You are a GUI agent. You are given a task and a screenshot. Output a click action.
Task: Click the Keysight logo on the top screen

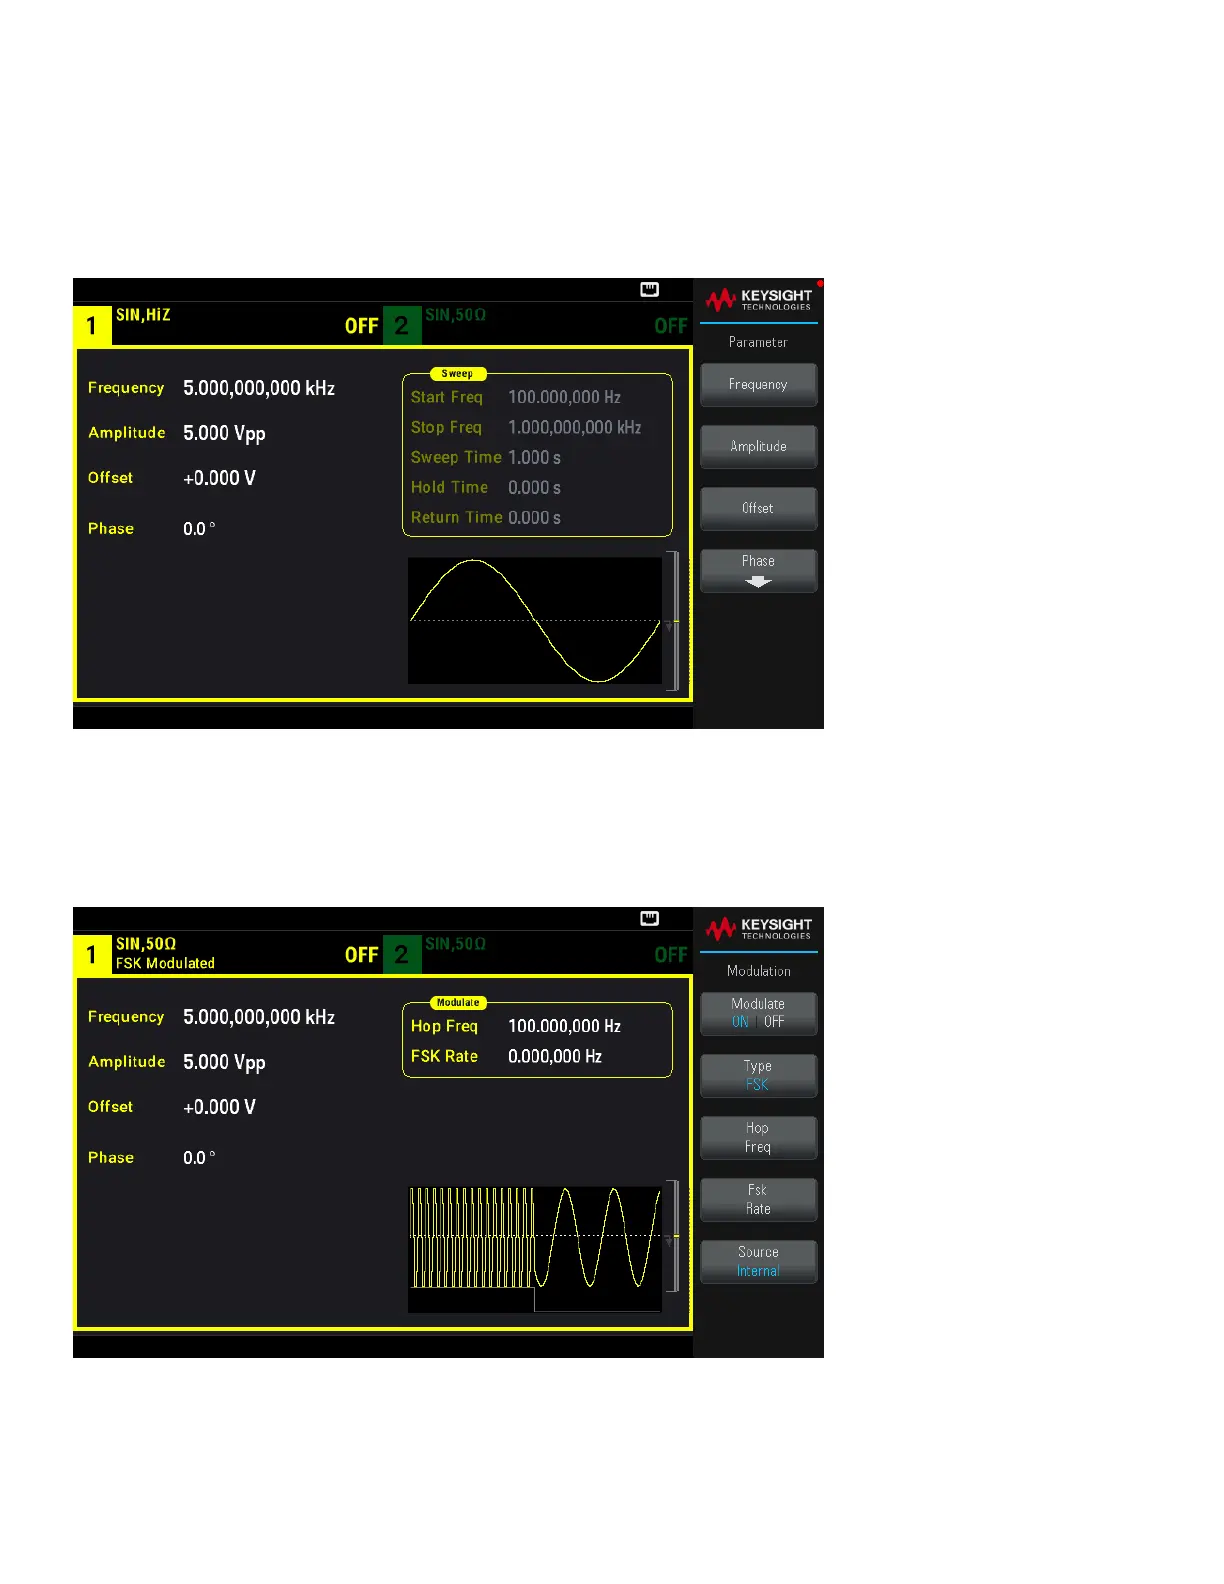pyautogui.click(x=759, y=299)
